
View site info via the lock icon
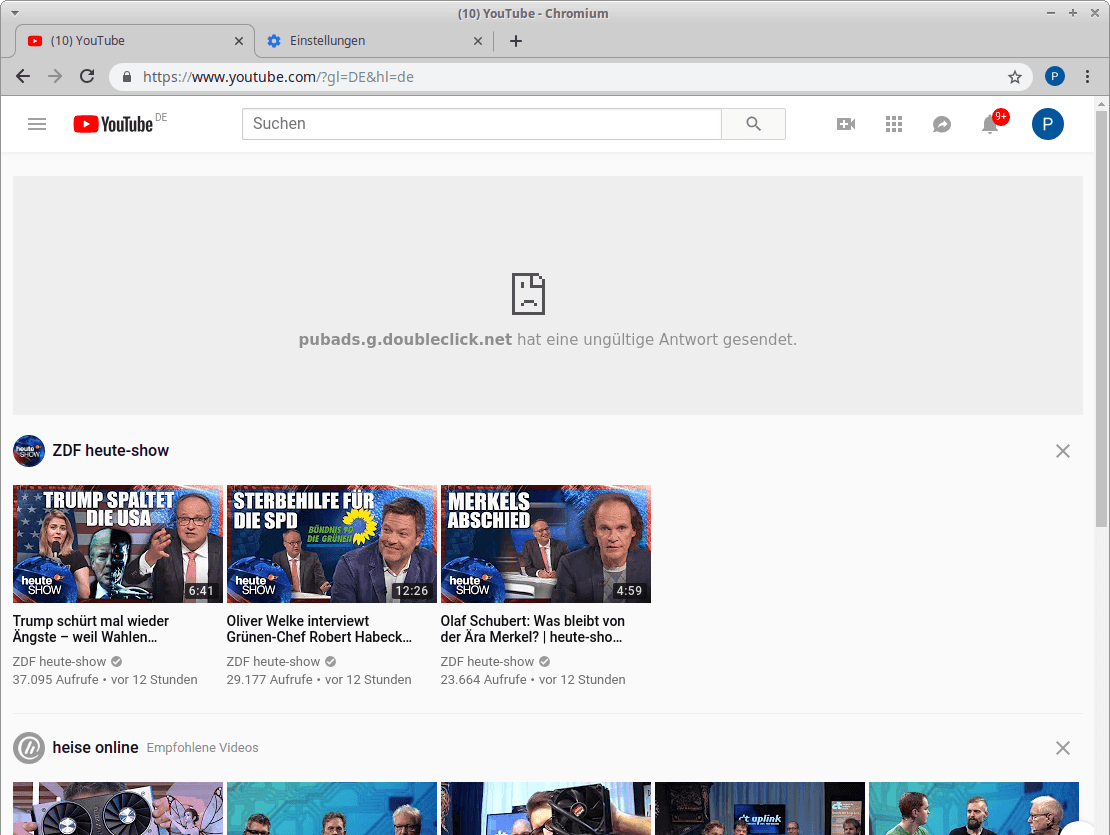pos(127,77)
